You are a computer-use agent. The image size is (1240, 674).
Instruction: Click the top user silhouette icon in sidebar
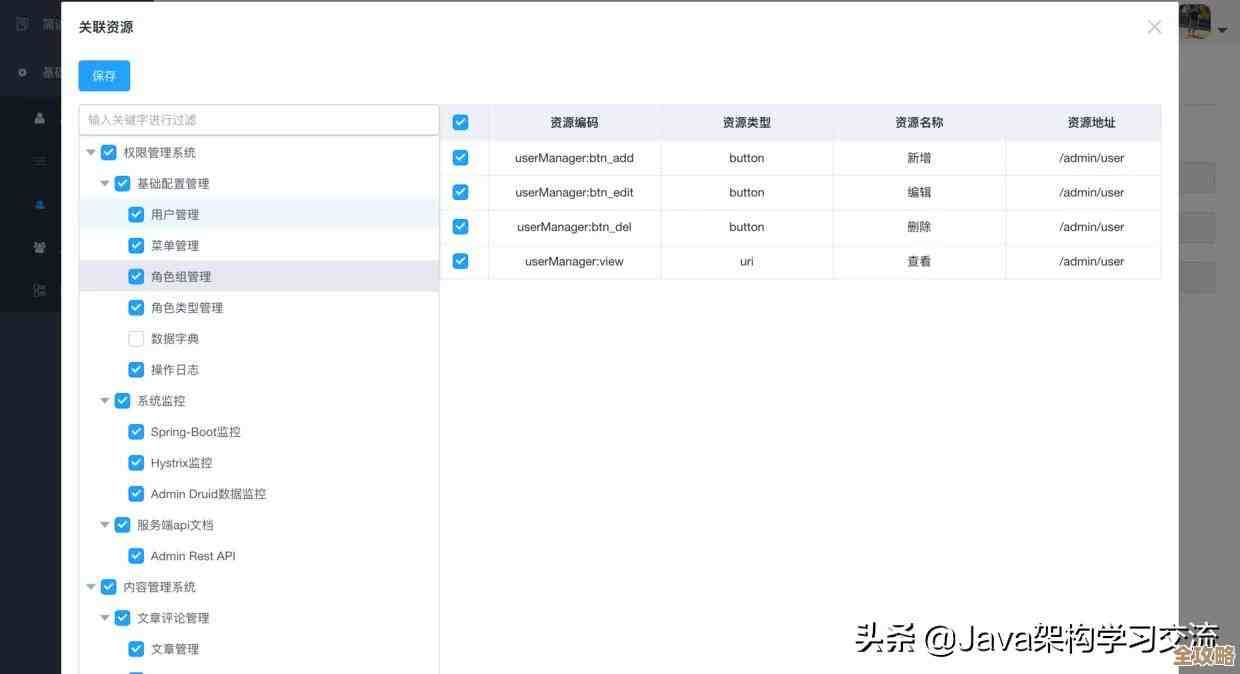click(38, 118)
